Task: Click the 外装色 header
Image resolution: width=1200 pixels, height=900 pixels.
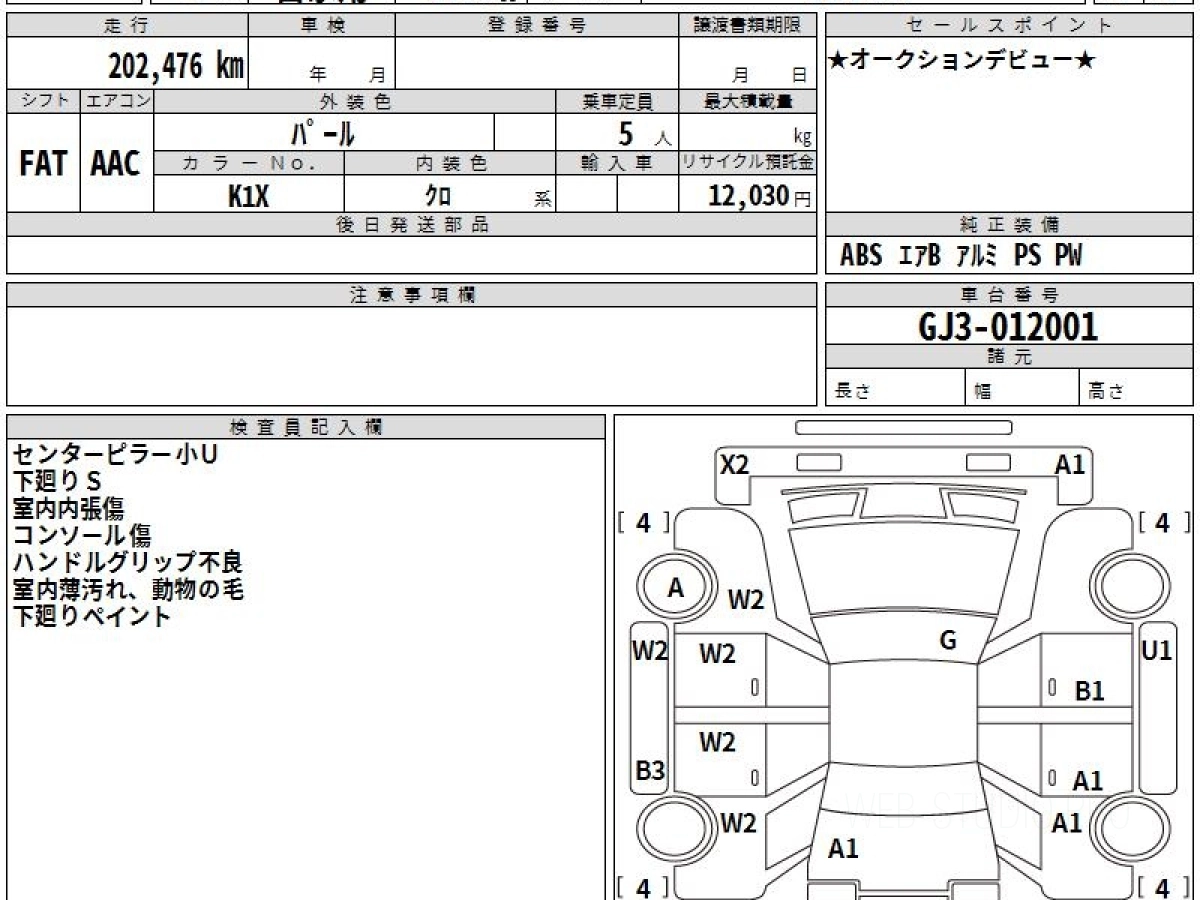Action: 355,101
